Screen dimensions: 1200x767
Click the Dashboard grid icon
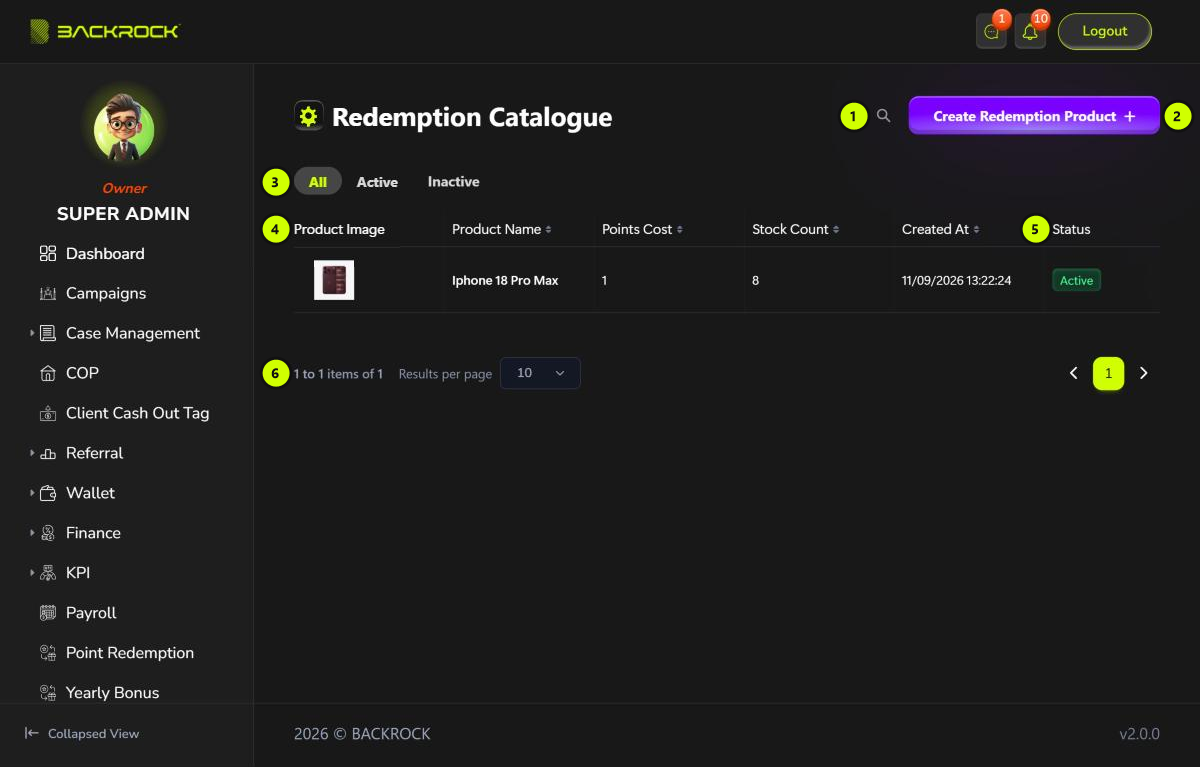(x=48, y=253)
